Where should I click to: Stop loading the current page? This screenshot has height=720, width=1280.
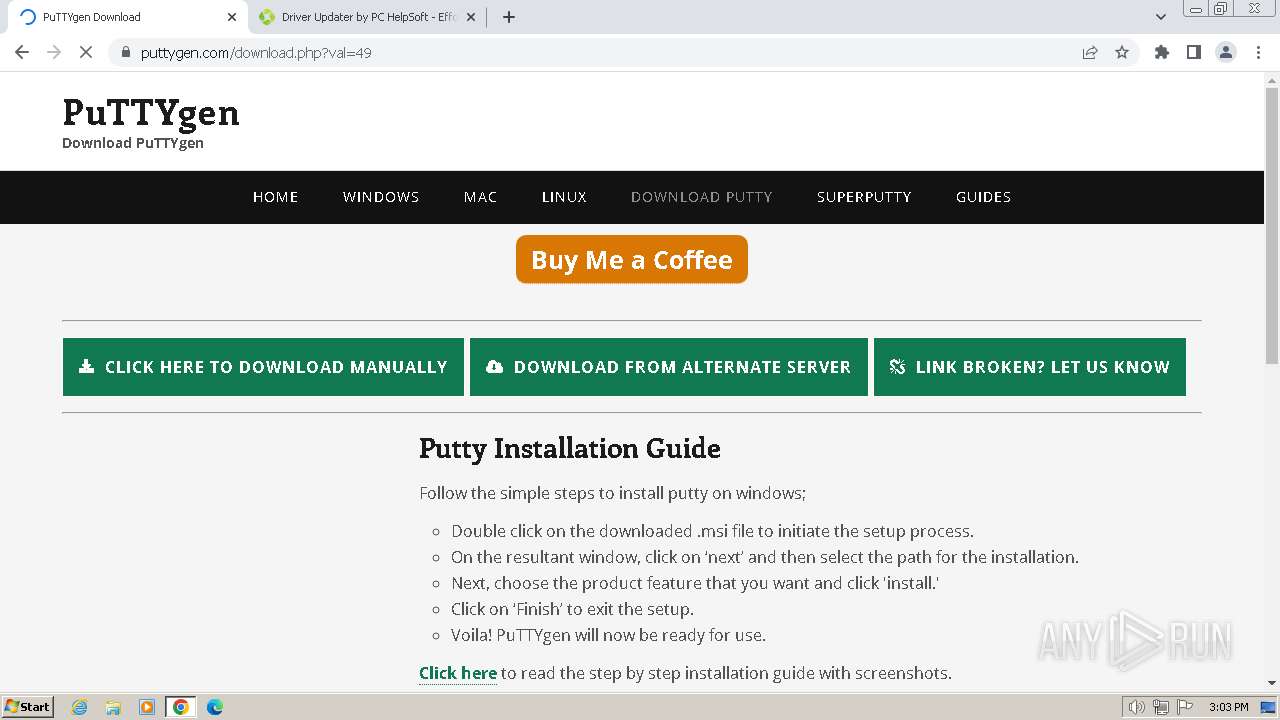coord(86,52)
